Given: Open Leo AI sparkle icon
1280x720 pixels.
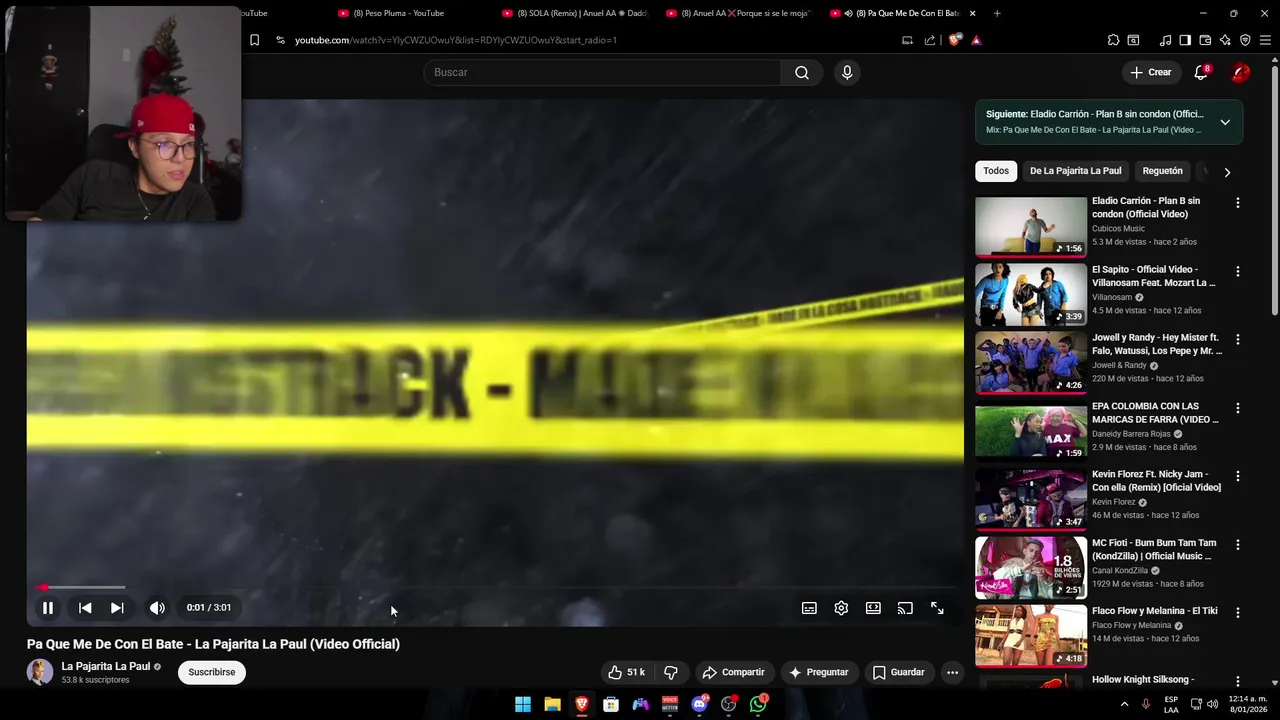Looking at the screenshot, I should click(x=1225, y=40).
